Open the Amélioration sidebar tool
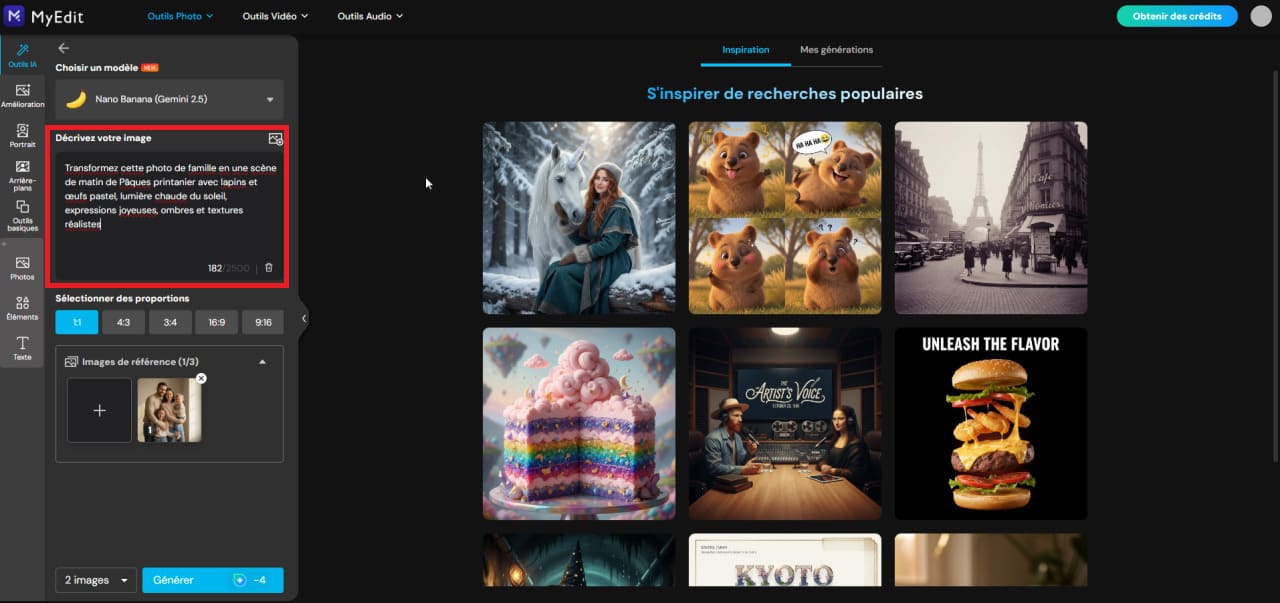Screen dimensions: 1280x603 coord(22,96)
